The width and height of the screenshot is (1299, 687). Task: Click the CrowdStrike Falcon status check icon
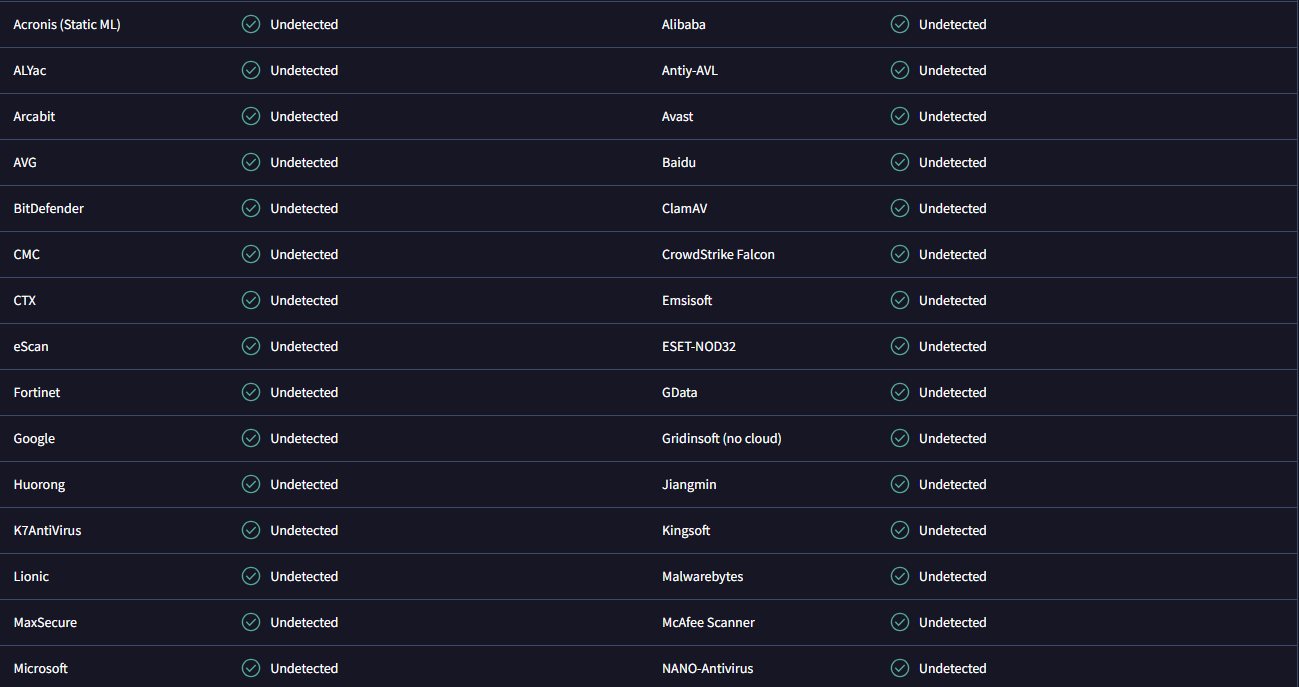coord(900,254)
